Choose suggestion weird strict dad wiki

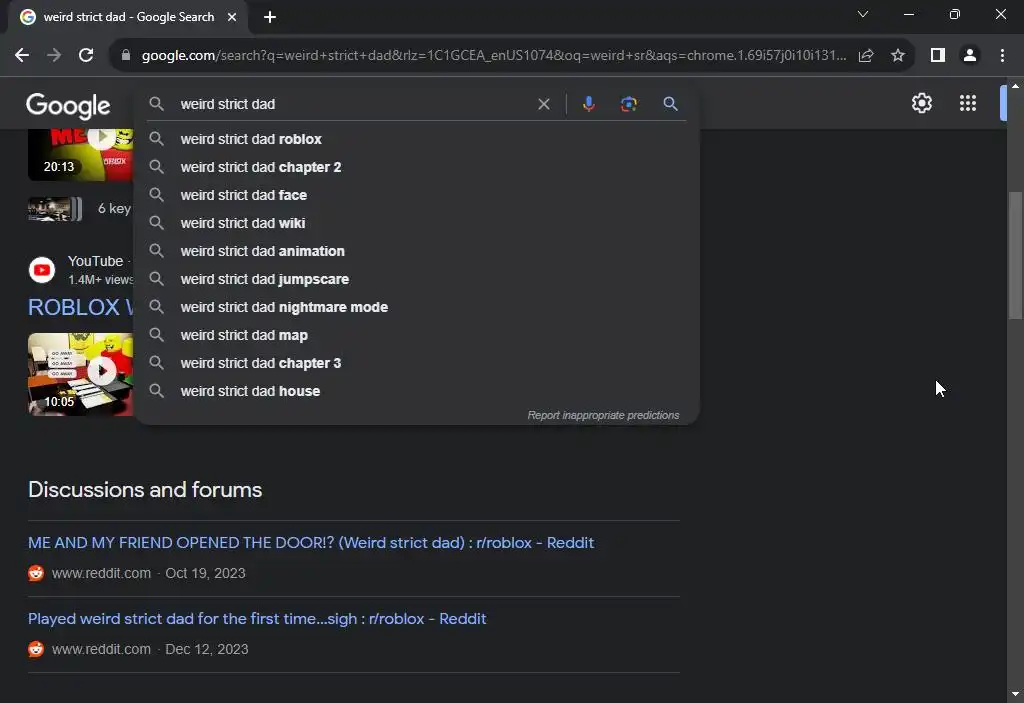click(417, 223)
